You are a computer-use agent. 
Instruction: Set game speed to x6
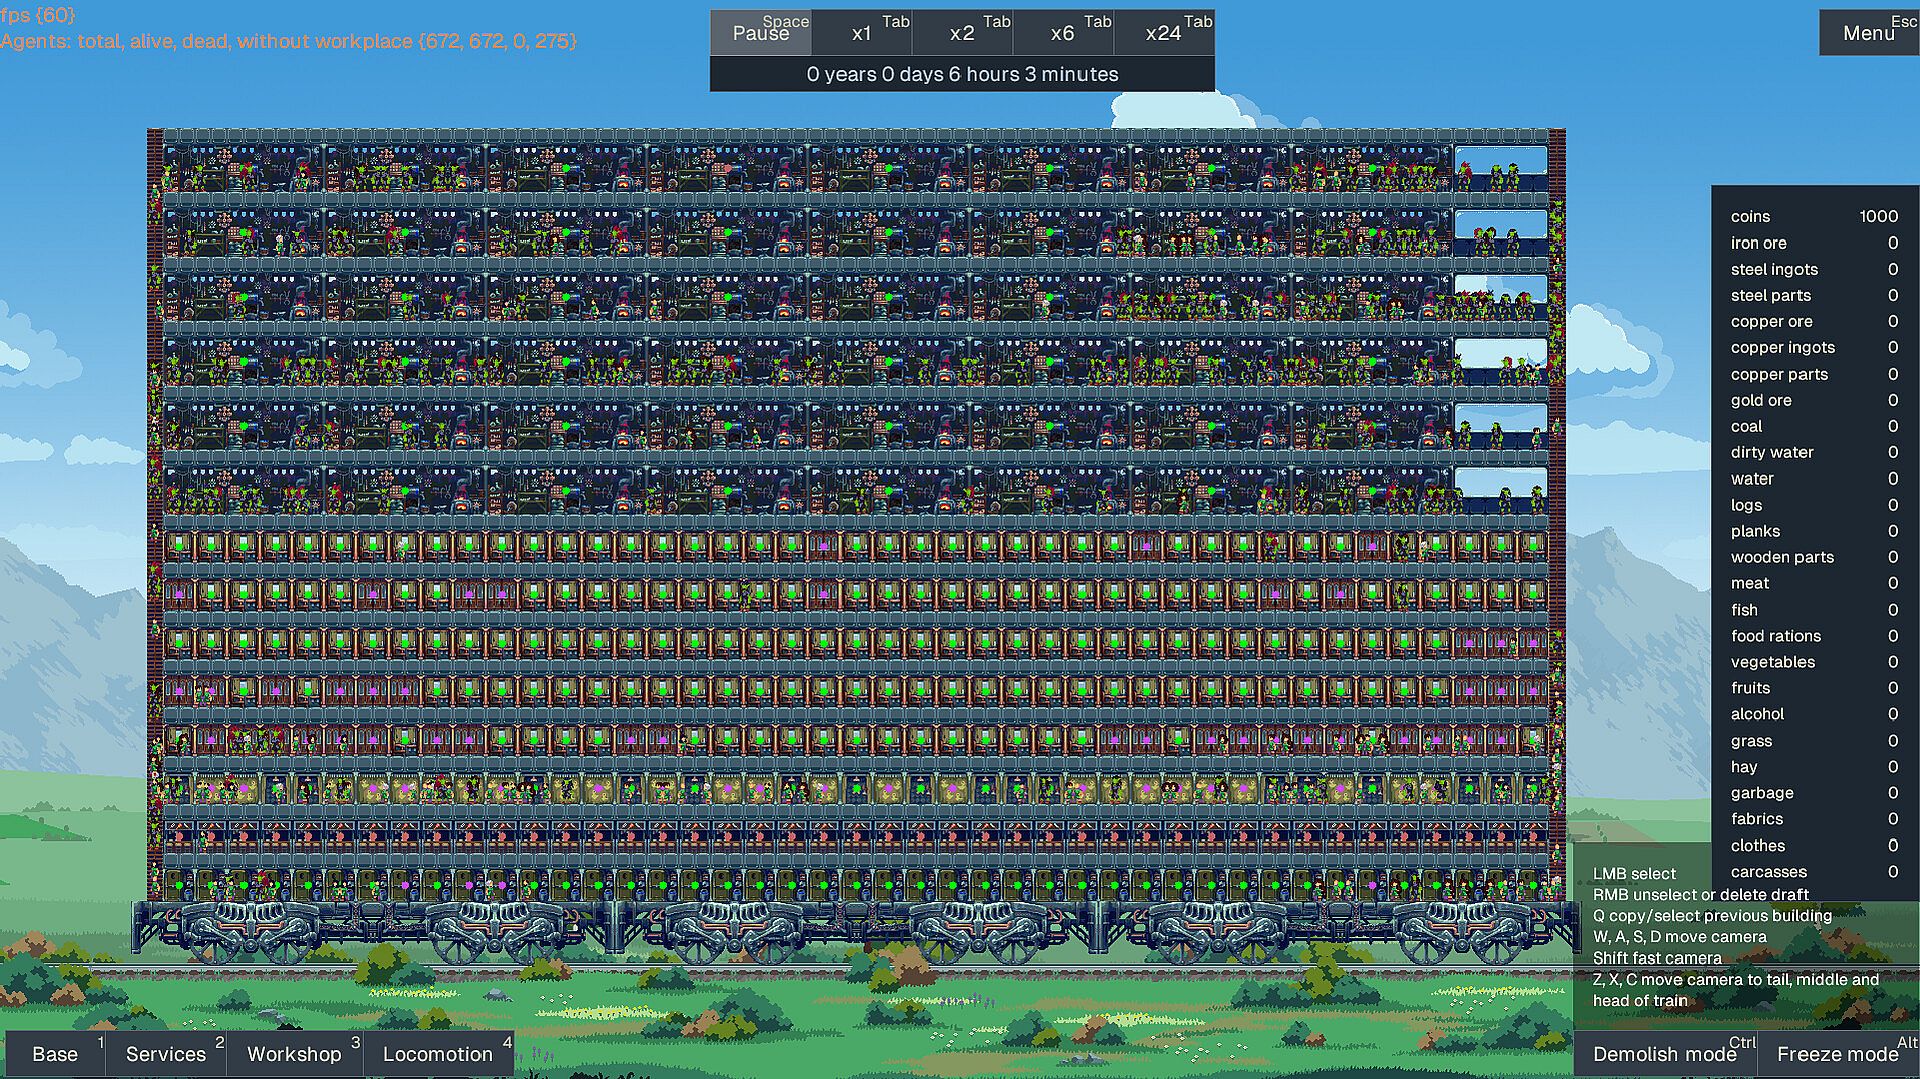pos(1064,33)
